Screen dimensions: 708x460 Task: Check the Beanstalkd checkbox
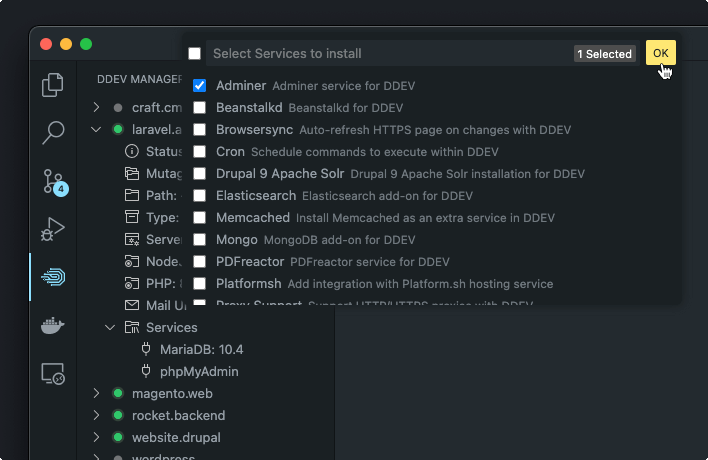[x=200, y=107]
